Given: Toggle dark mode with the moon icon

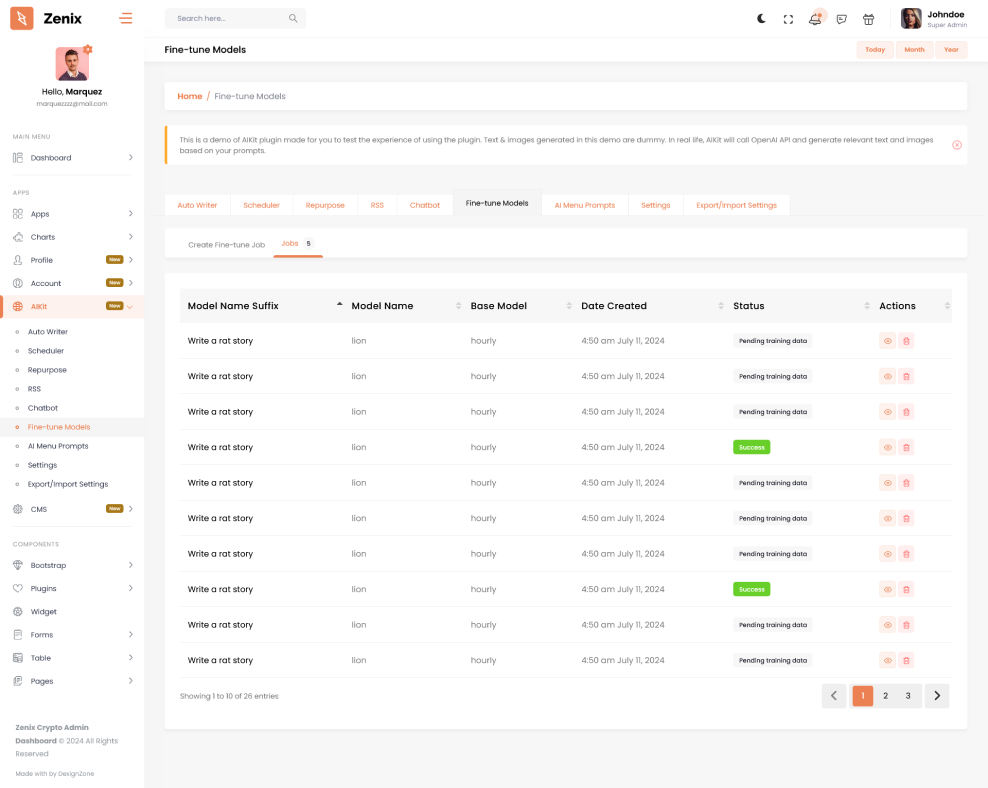Looking at the screenshot, I should [762, 19].
